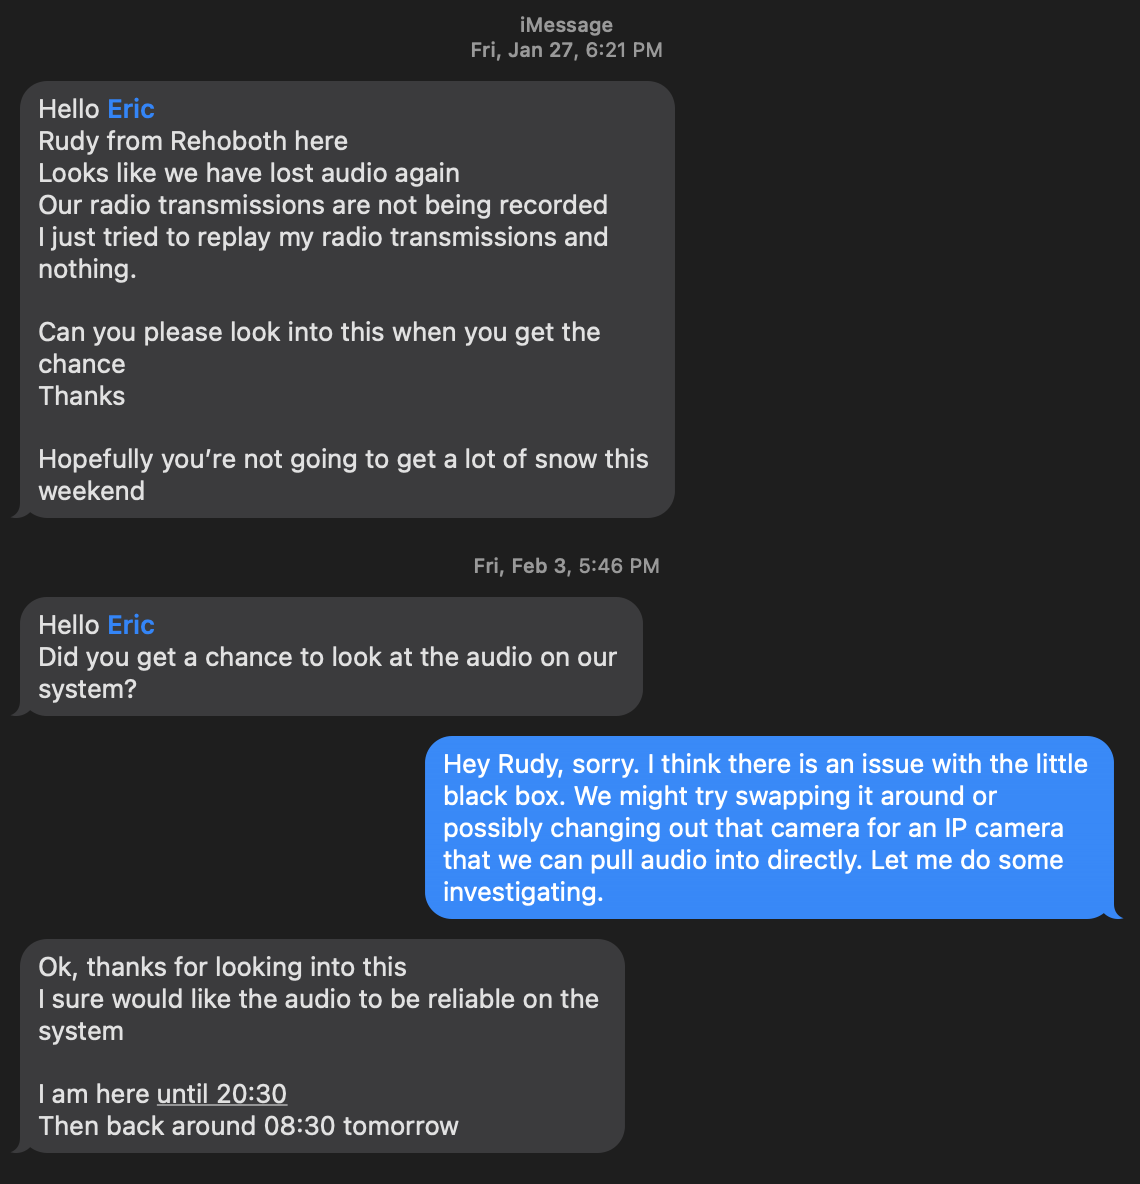The width and height of the screenshot is (1140, 1184).
Task: Click the Eric mention in the first message
Action: tap(131, 109)
